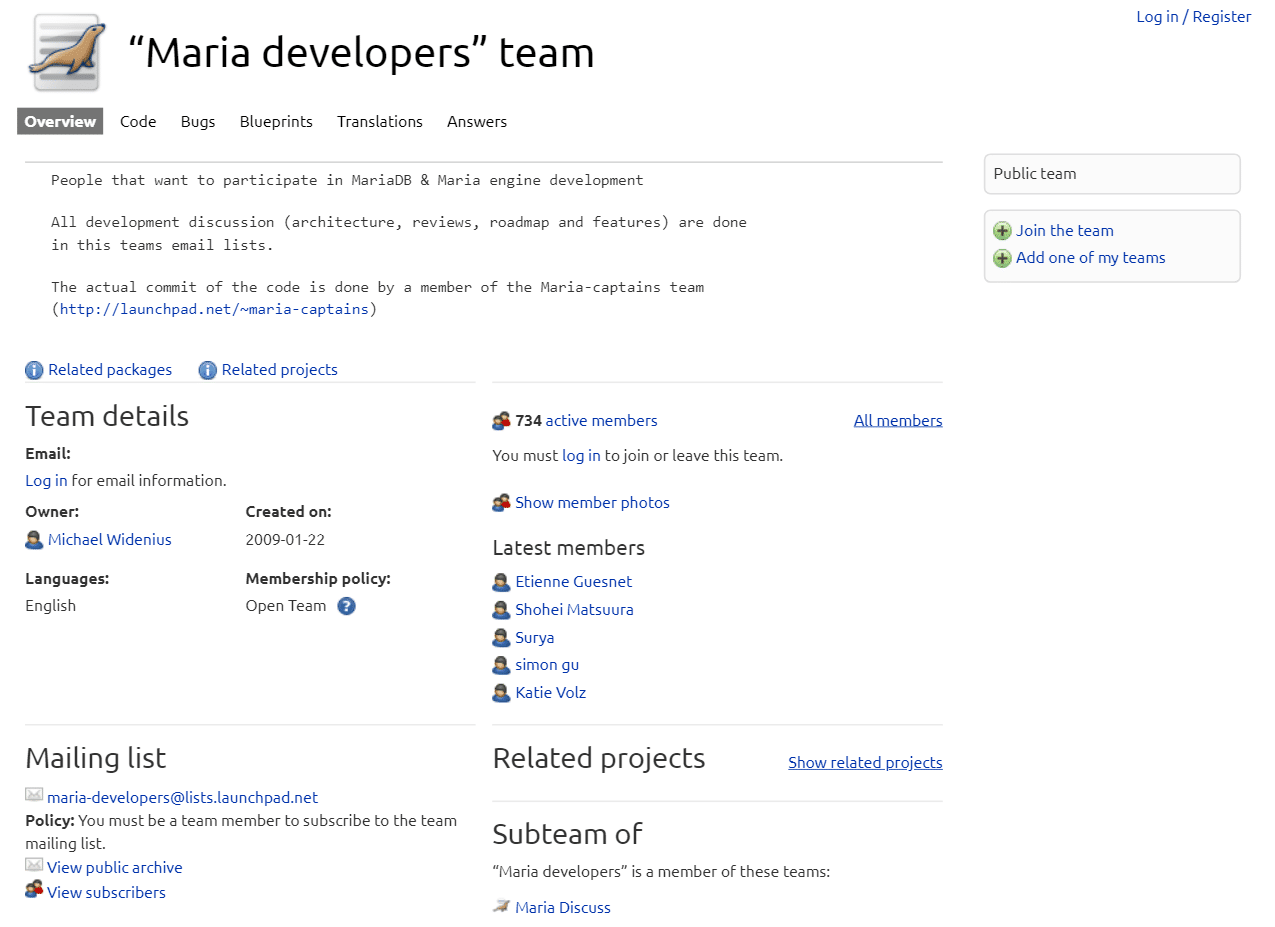Viewport: 1275px width, 927px height.
Task: Click the members icon beside 734 active members
Action: coord(501,420)
